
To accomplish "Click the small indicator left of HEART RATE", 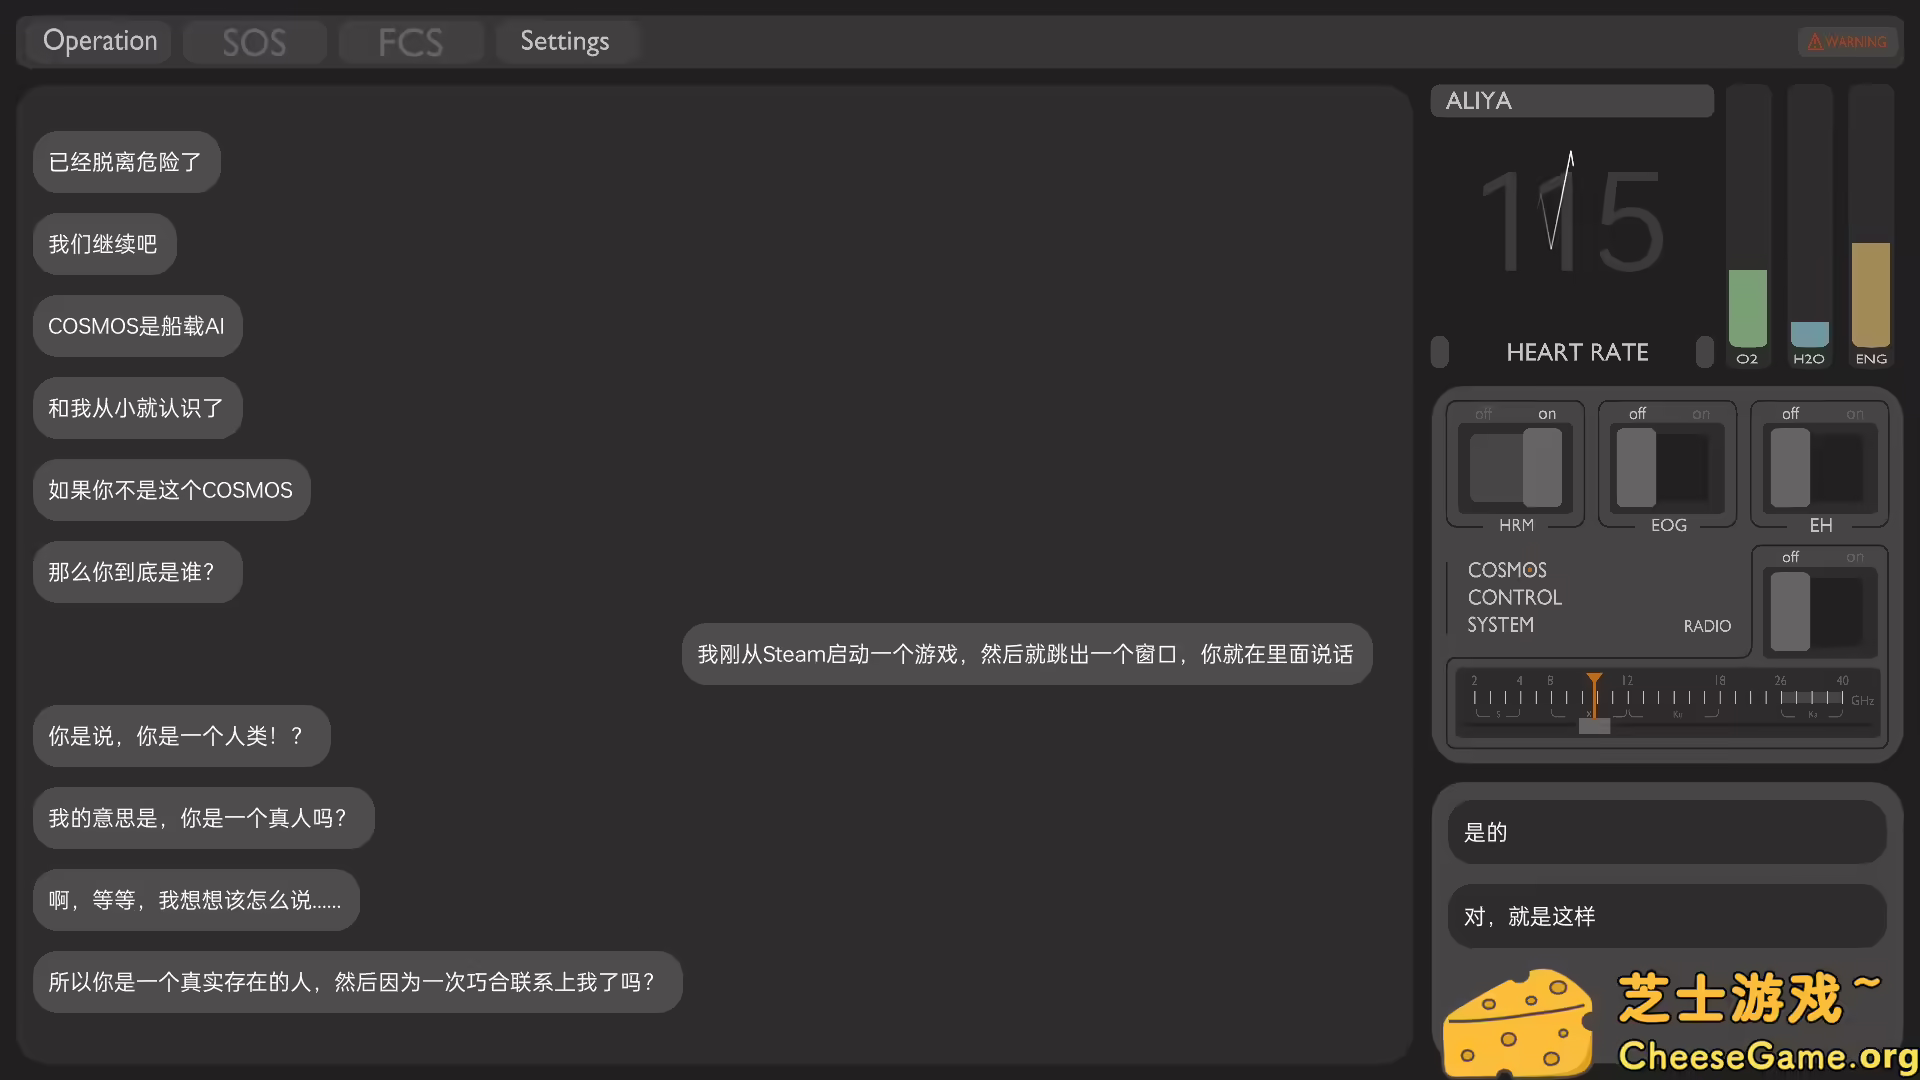I will (x=1440, y=352).
